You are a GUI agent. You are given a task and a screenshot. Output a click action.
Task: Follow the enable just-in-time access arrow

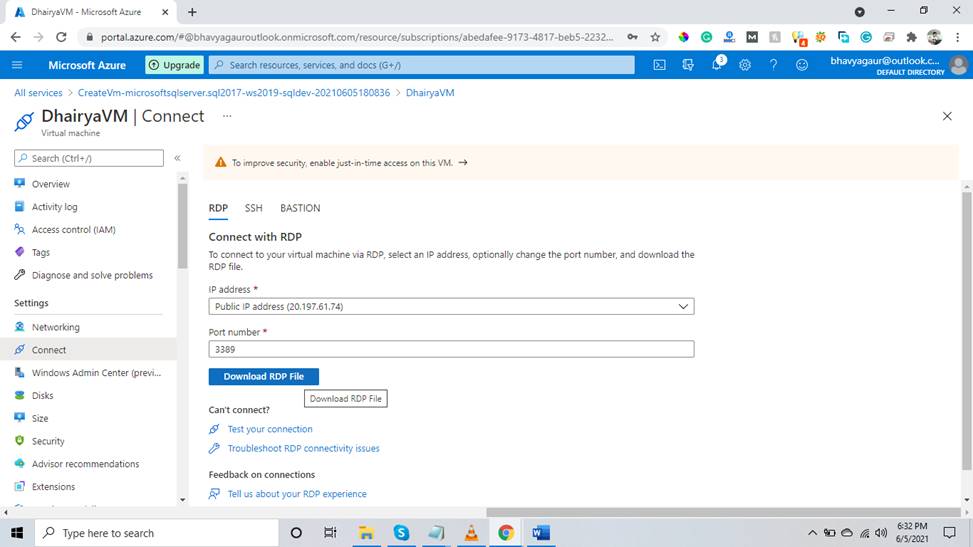[x=463, y=163]
